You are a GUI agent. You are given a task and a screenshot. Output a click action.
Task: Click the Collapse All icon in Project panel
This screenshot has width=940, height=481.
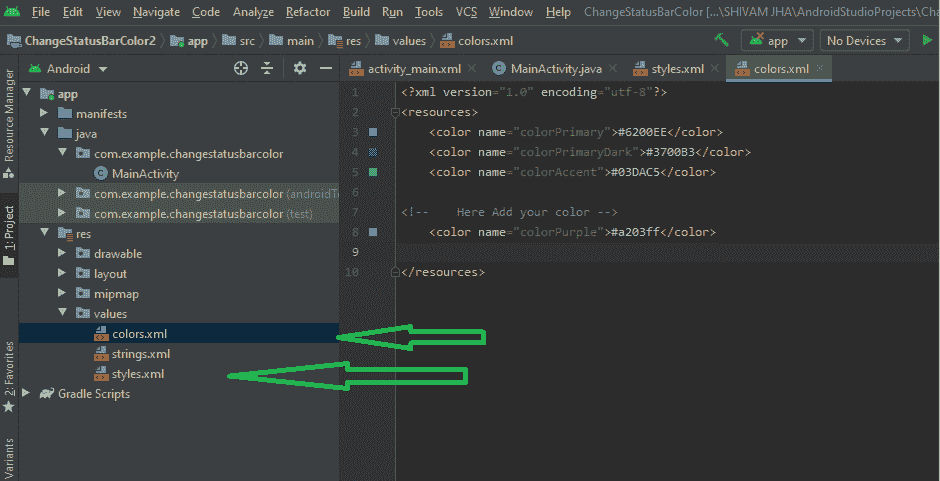click(x=267, y=69)
